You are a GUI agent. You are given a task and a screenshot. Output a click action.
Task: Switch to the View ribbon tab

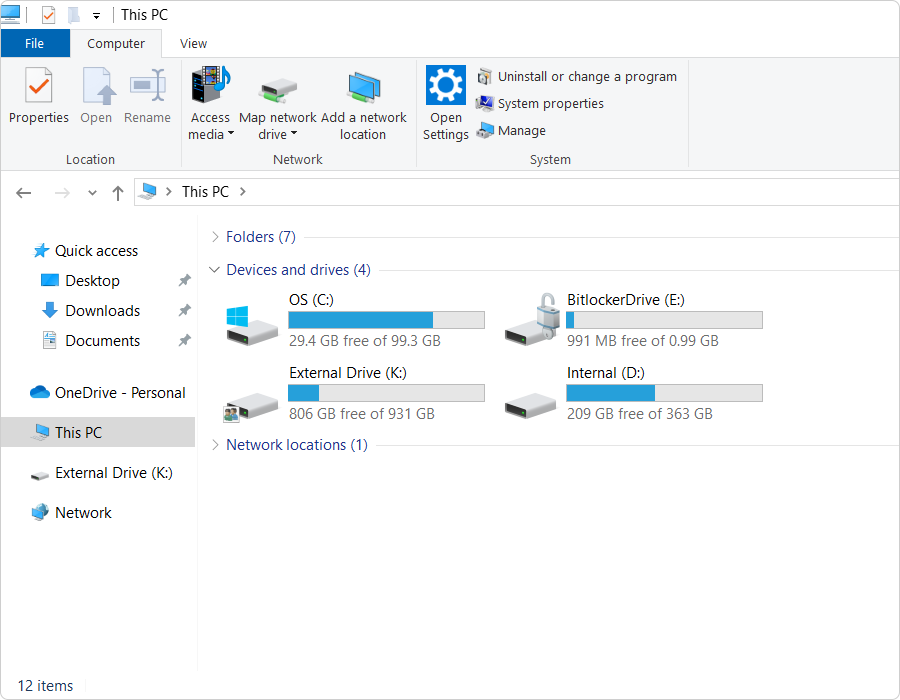pos(193,44)
